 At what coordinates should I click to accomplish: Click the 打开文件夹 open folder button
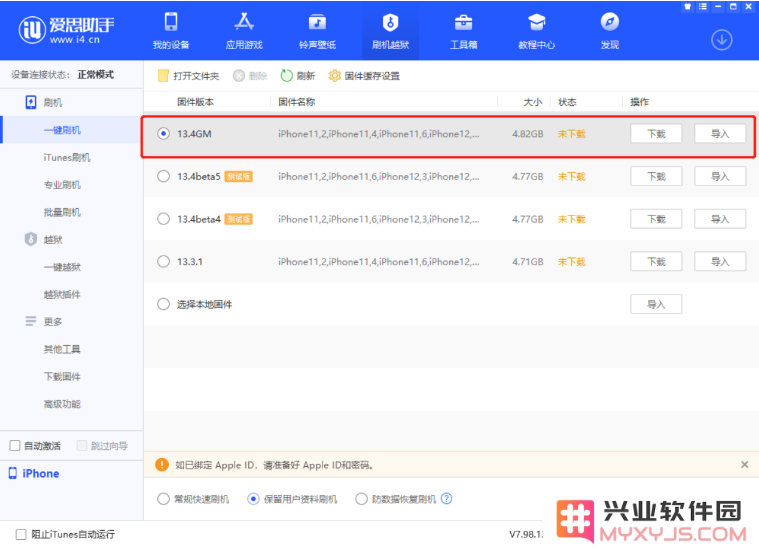(188, 76)
